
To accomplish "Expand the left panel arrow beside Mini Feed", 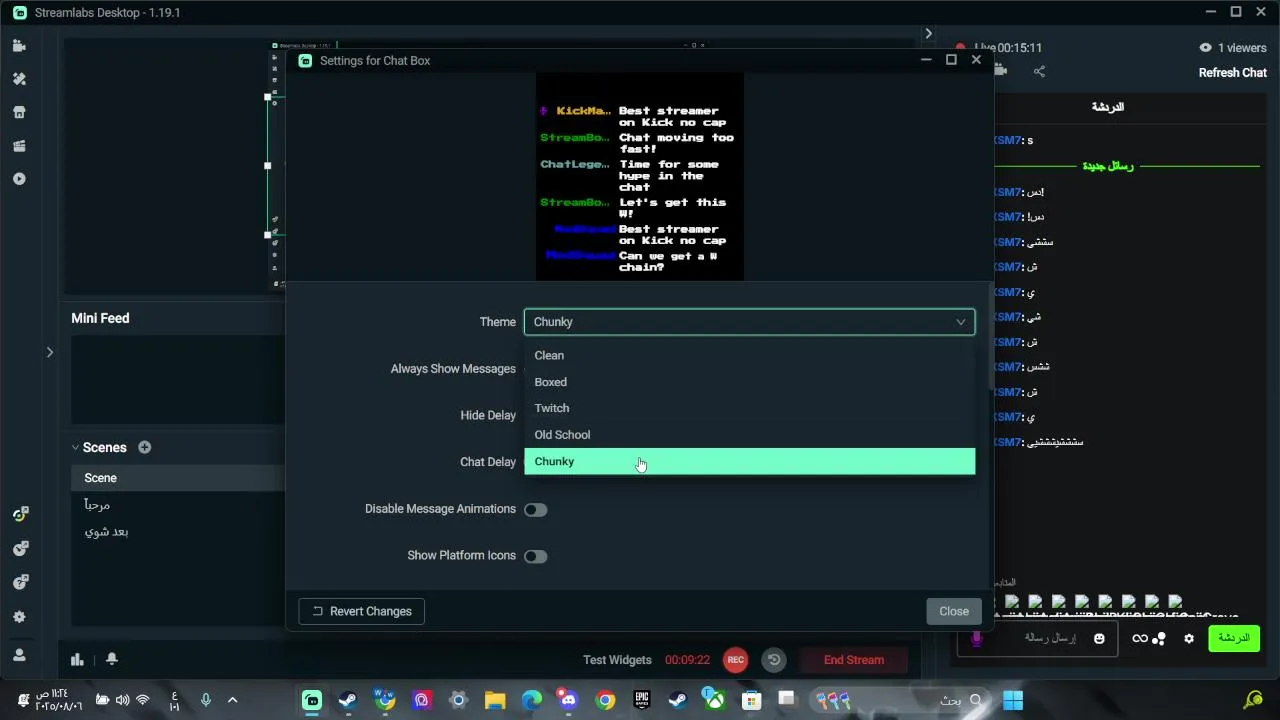I will tap(49, 352).
